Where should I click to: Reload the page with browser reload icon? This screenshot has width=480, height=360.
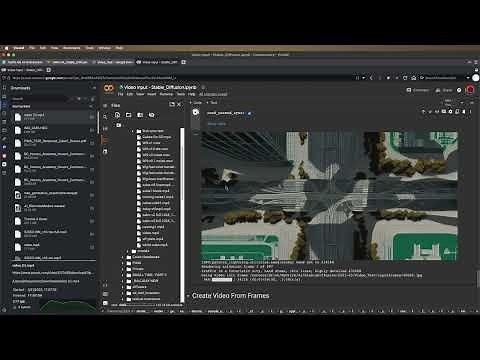tap(405, 78)
